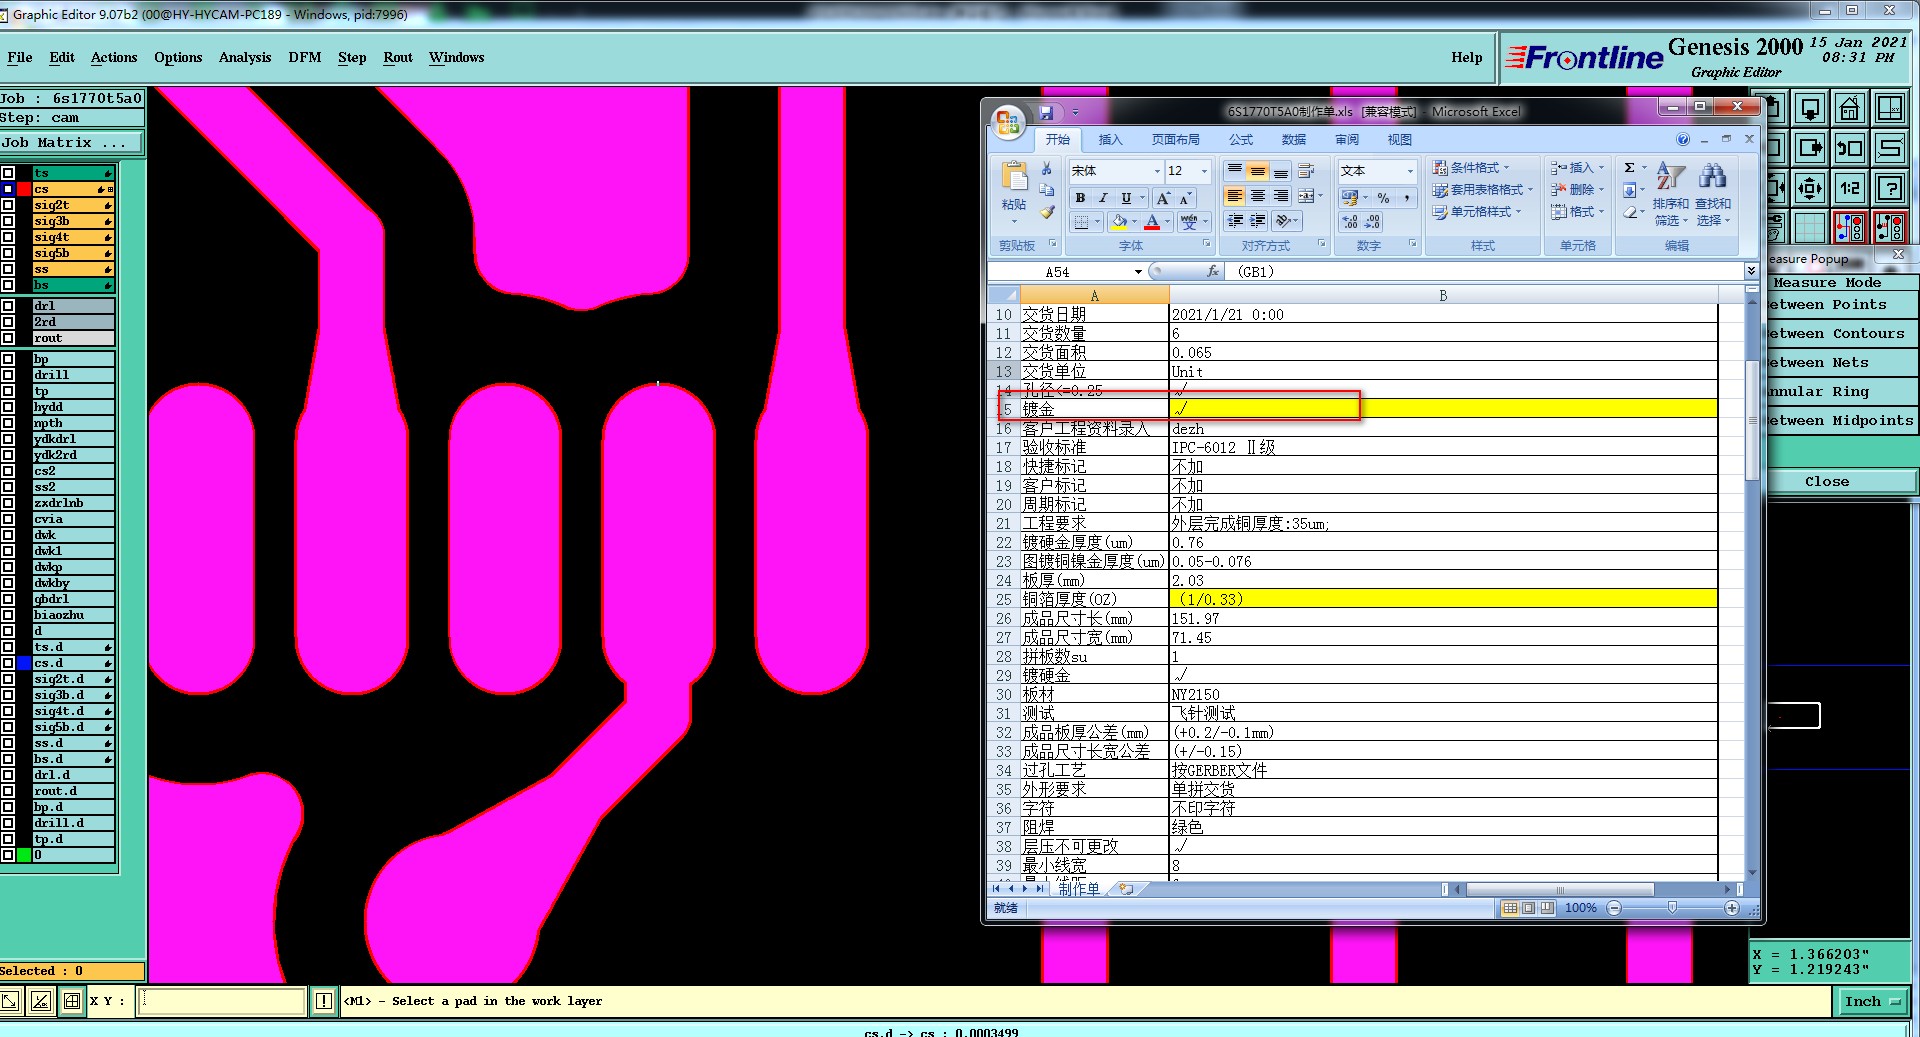1920x1037 pixels.
Task: Switch to Excel 页面布局 ribbon tab
Action: [1175, 140]
